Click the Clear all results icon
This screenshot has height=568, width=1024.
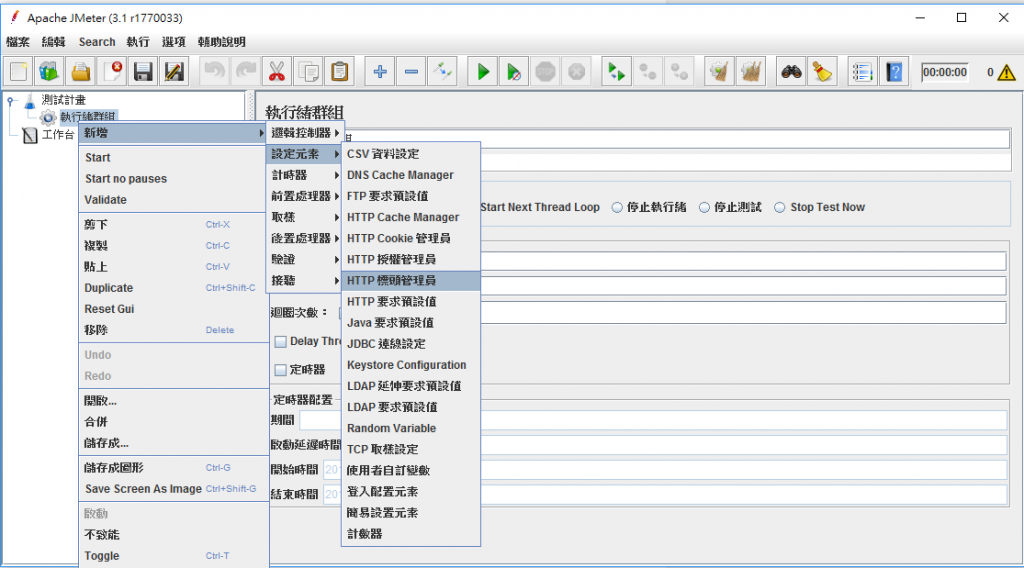click(x=750, y=72)
